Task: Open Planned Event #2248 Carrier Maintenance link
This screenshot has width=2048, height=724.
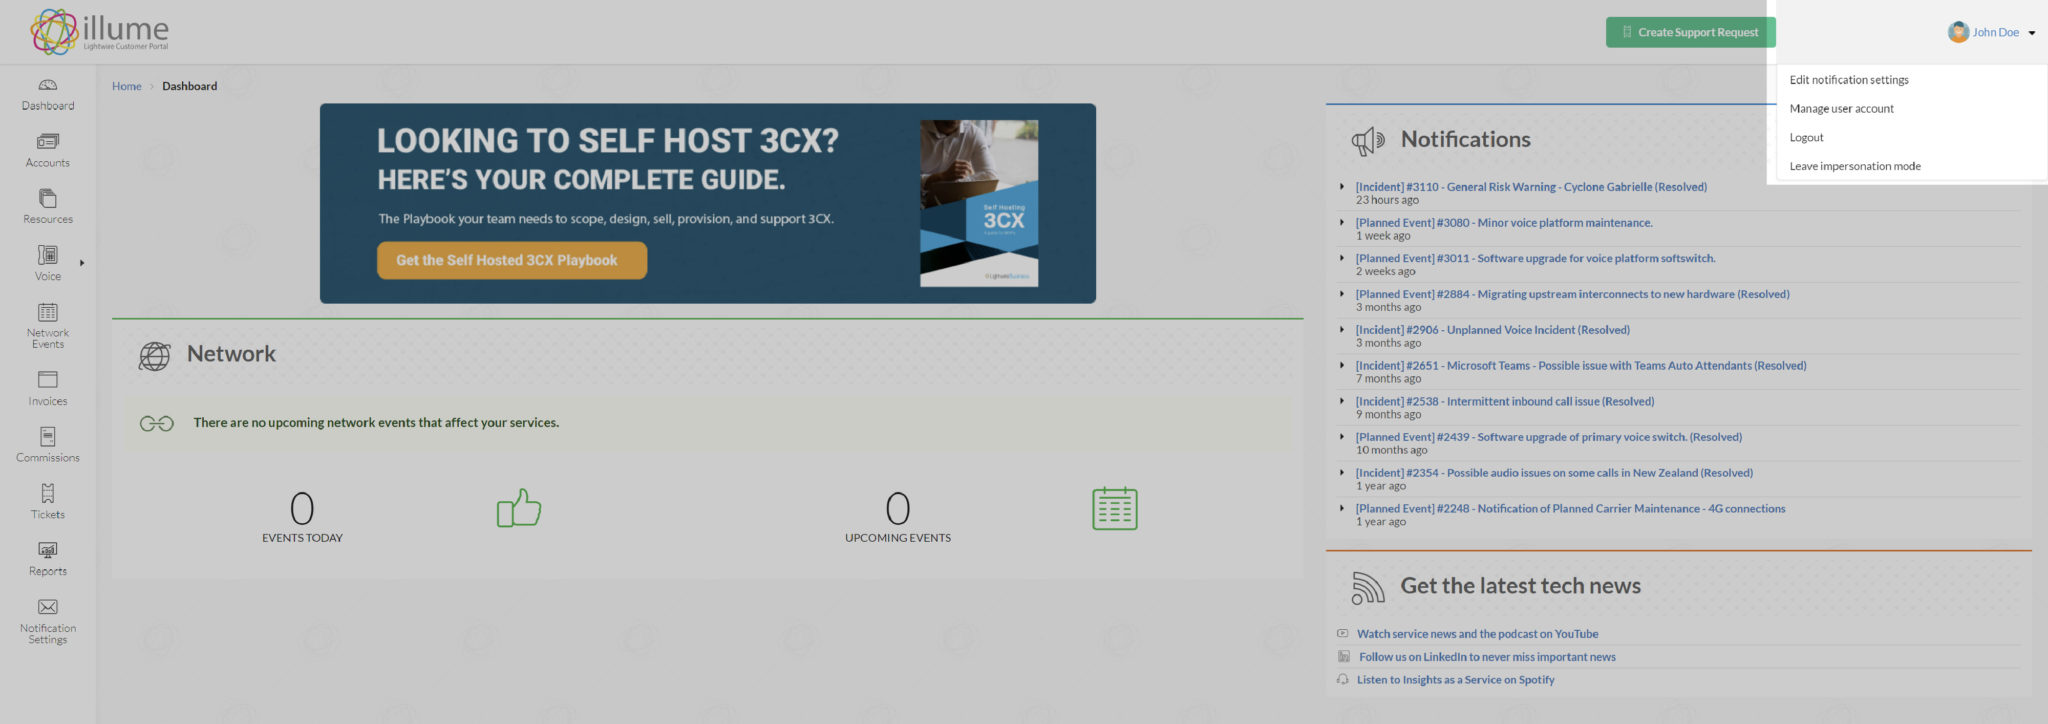Action: coord(1570,509)
